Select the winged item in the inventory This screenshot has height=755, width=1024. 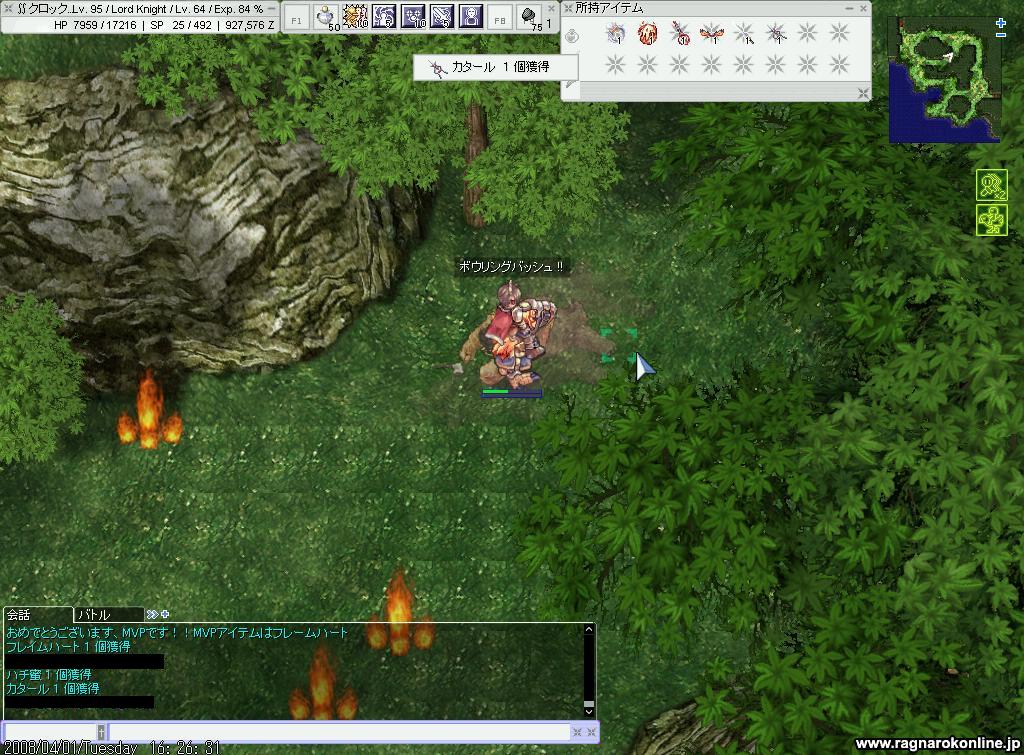711,32
